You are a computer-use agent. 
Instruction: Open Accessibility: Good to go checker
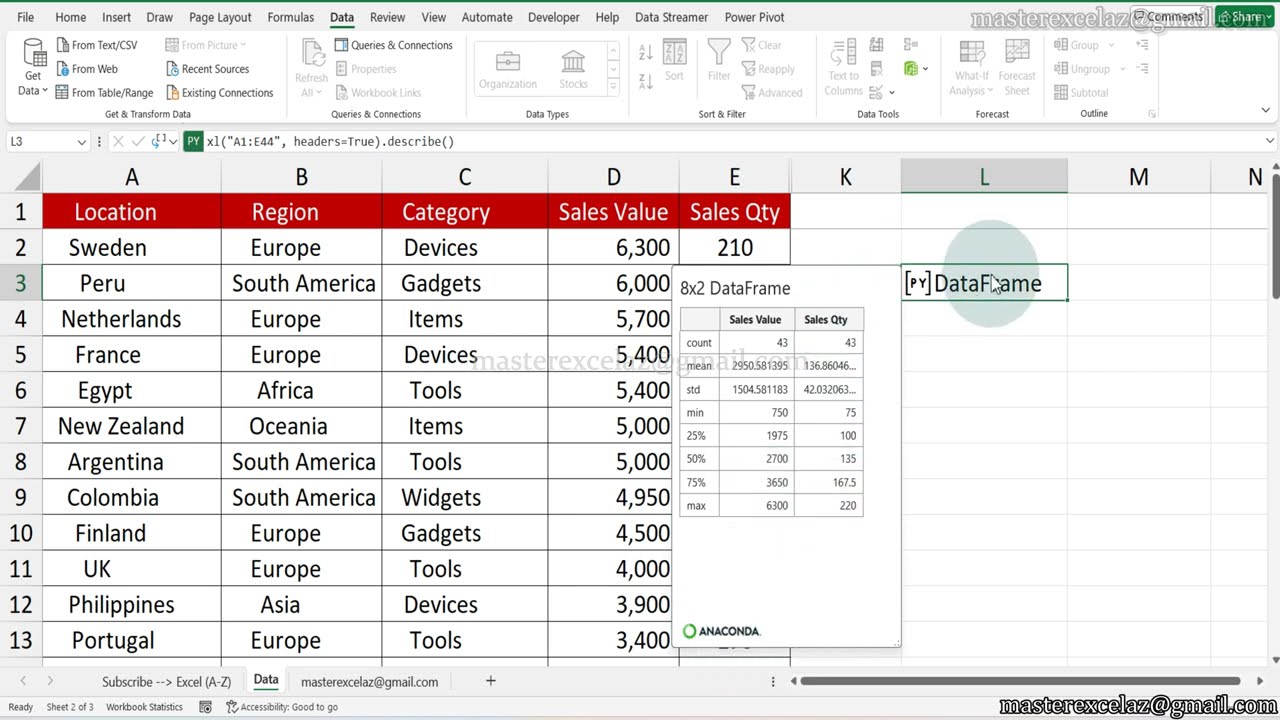coord(282,707)
